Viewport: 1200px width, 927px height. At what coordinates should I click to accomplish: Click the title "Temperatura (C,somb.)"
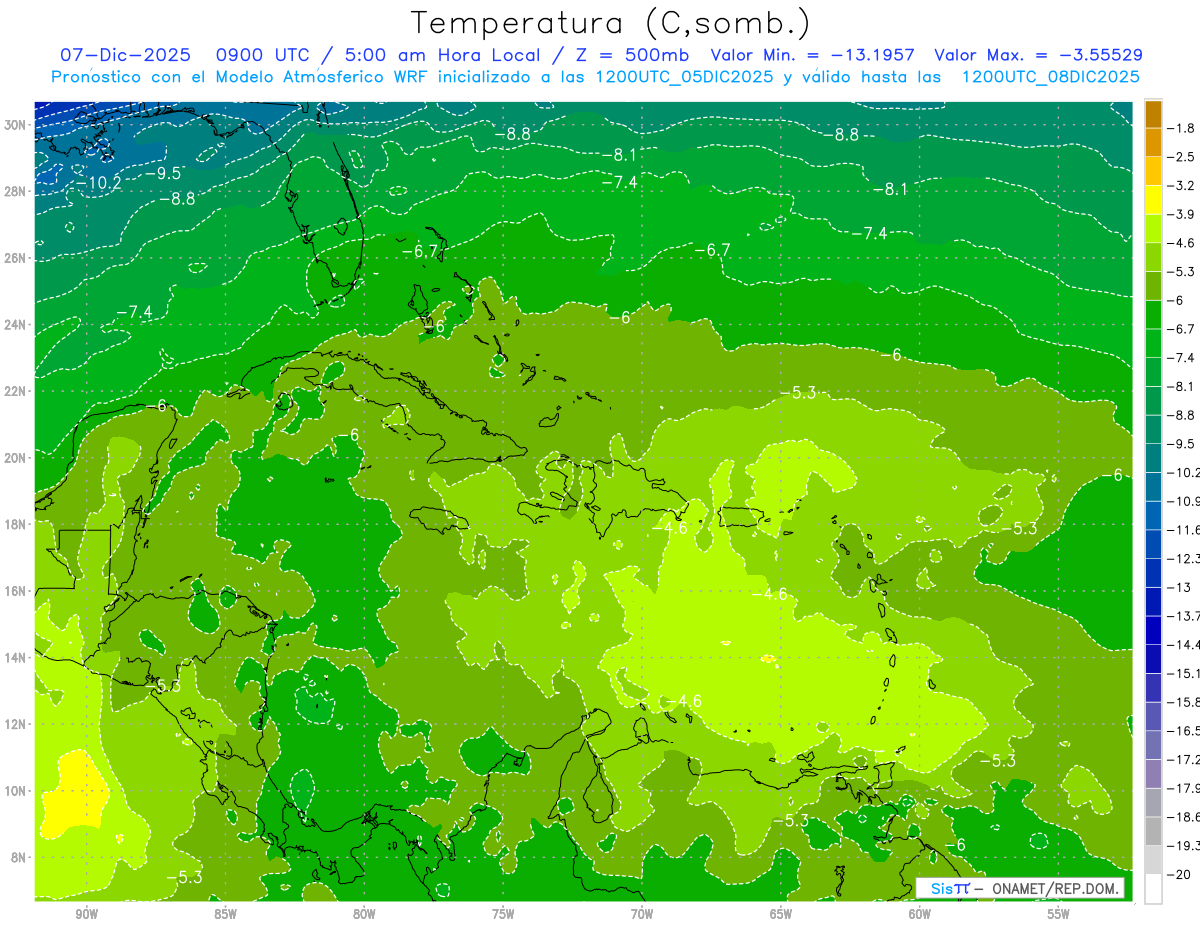(x=610, y=23)
